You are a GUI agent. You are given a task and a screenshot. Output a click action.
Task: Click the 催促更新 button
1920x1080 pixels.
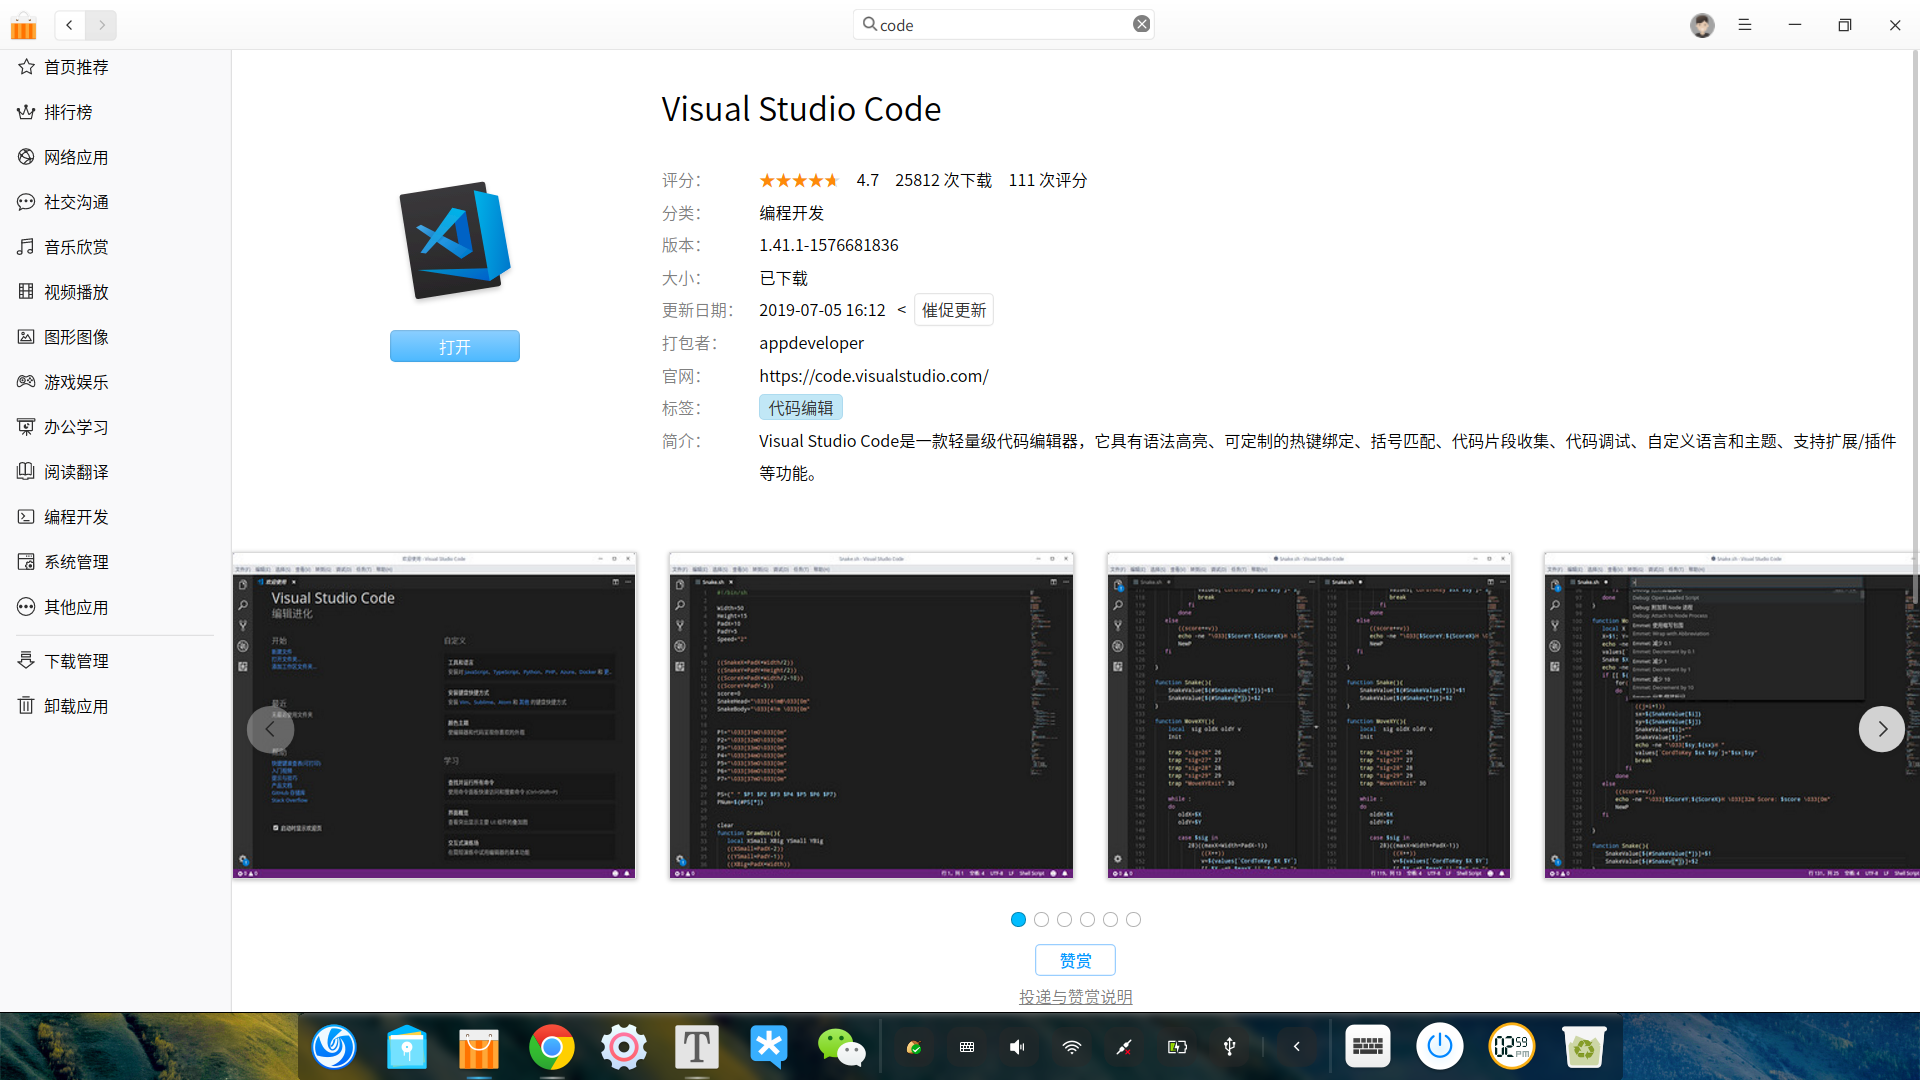pyautogui.click(x=953, y=309)
